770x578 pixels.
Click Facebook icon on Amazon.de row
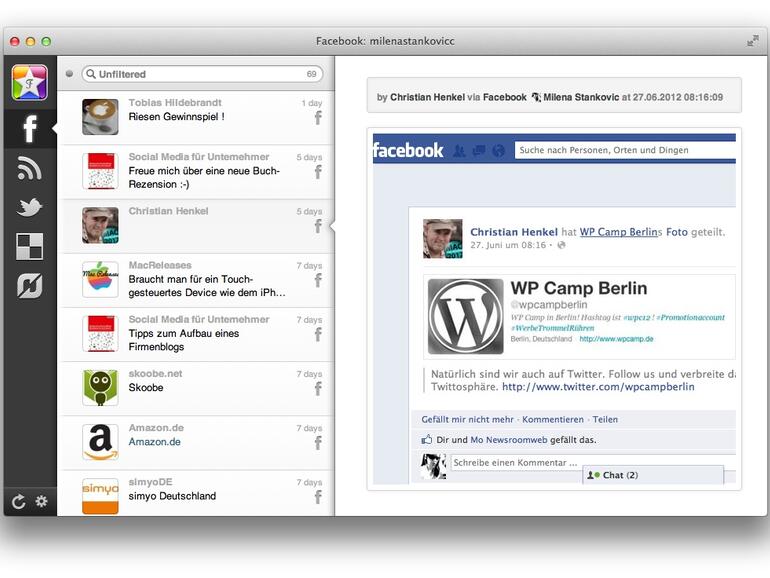[x=318, y=443]
